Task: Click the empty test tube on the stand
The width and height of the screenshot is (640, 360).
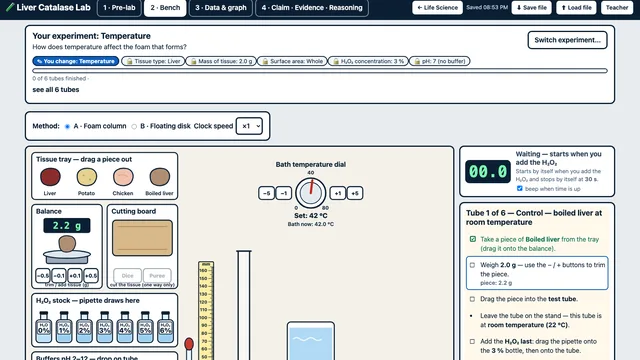Action: click(x=244, y=305)
